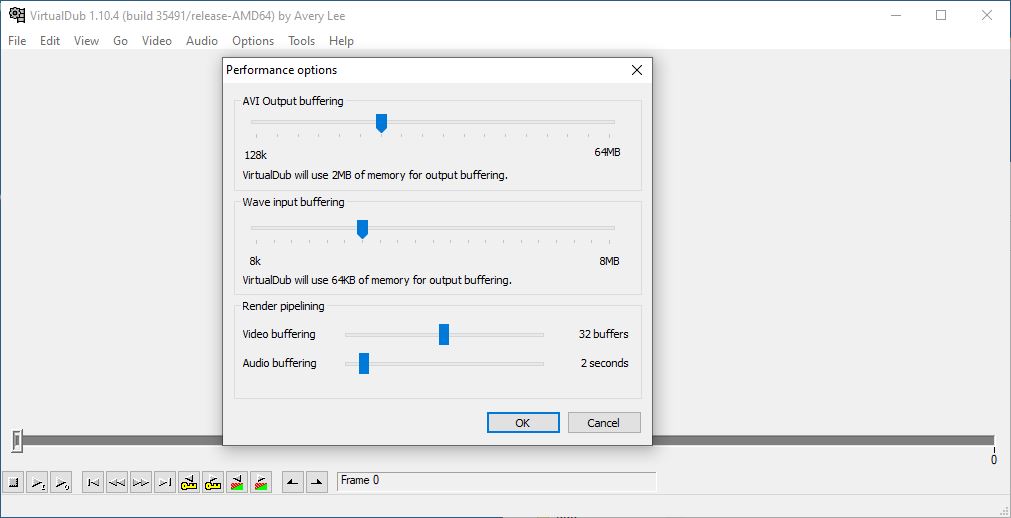Jump to the start of the video
Viewport: 1011px width, 518px height.
(x=93, y=482)
